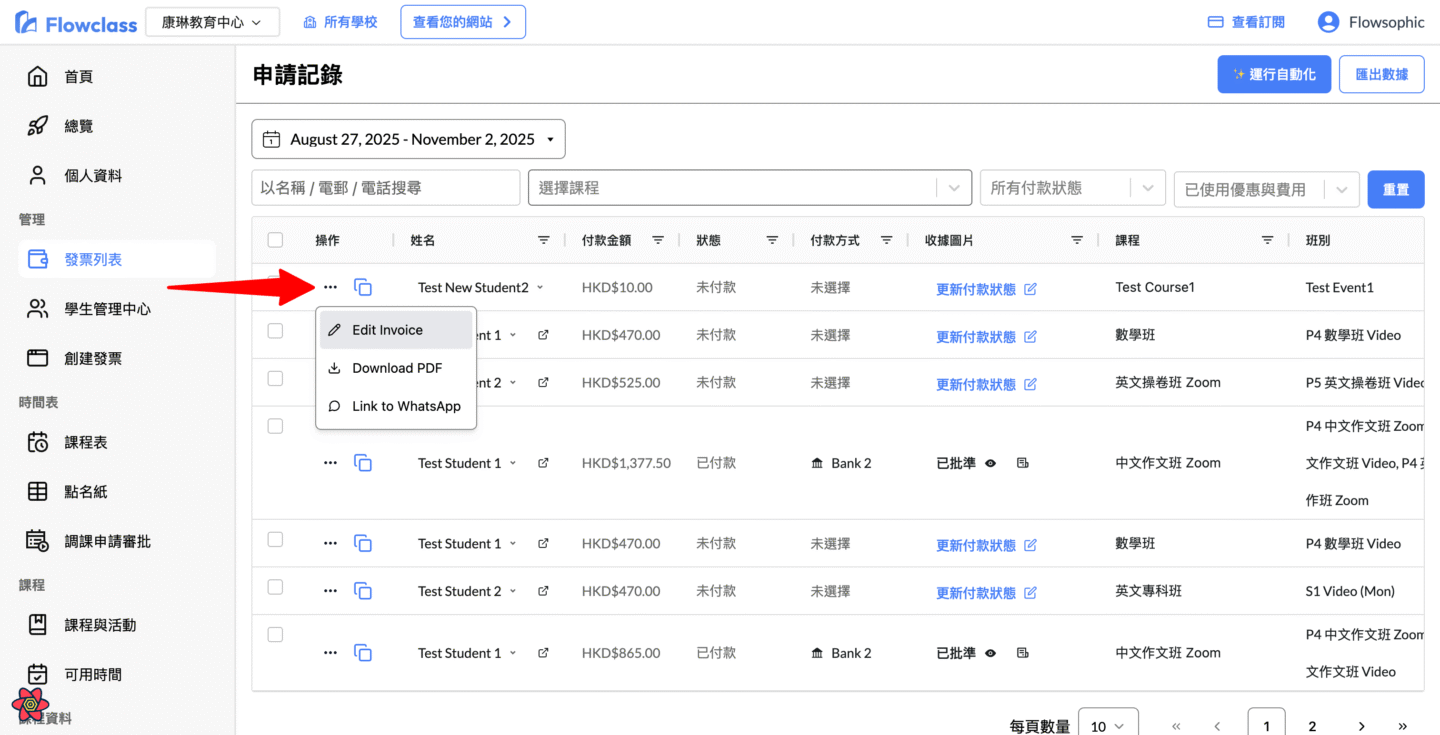Click the copy icon beside Test New Student2
1440x735 pixels.
tap(363, 288)
